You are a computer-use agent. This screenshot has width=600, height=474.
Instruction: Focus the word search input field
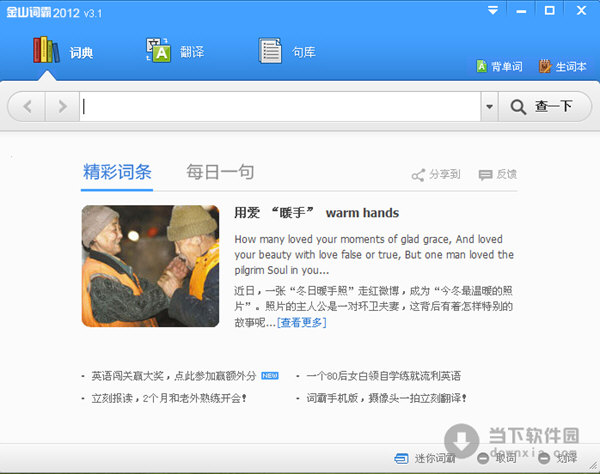pyautogui.click(x=280, y=106)
